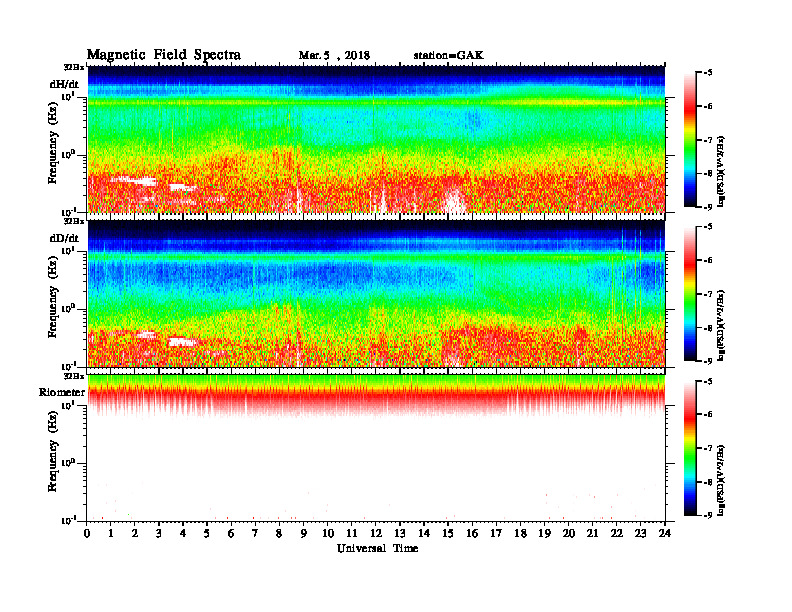Click hour 14 on the time axis
The width and height of the screenshot is (792, 612).
[x=424, y=534]
